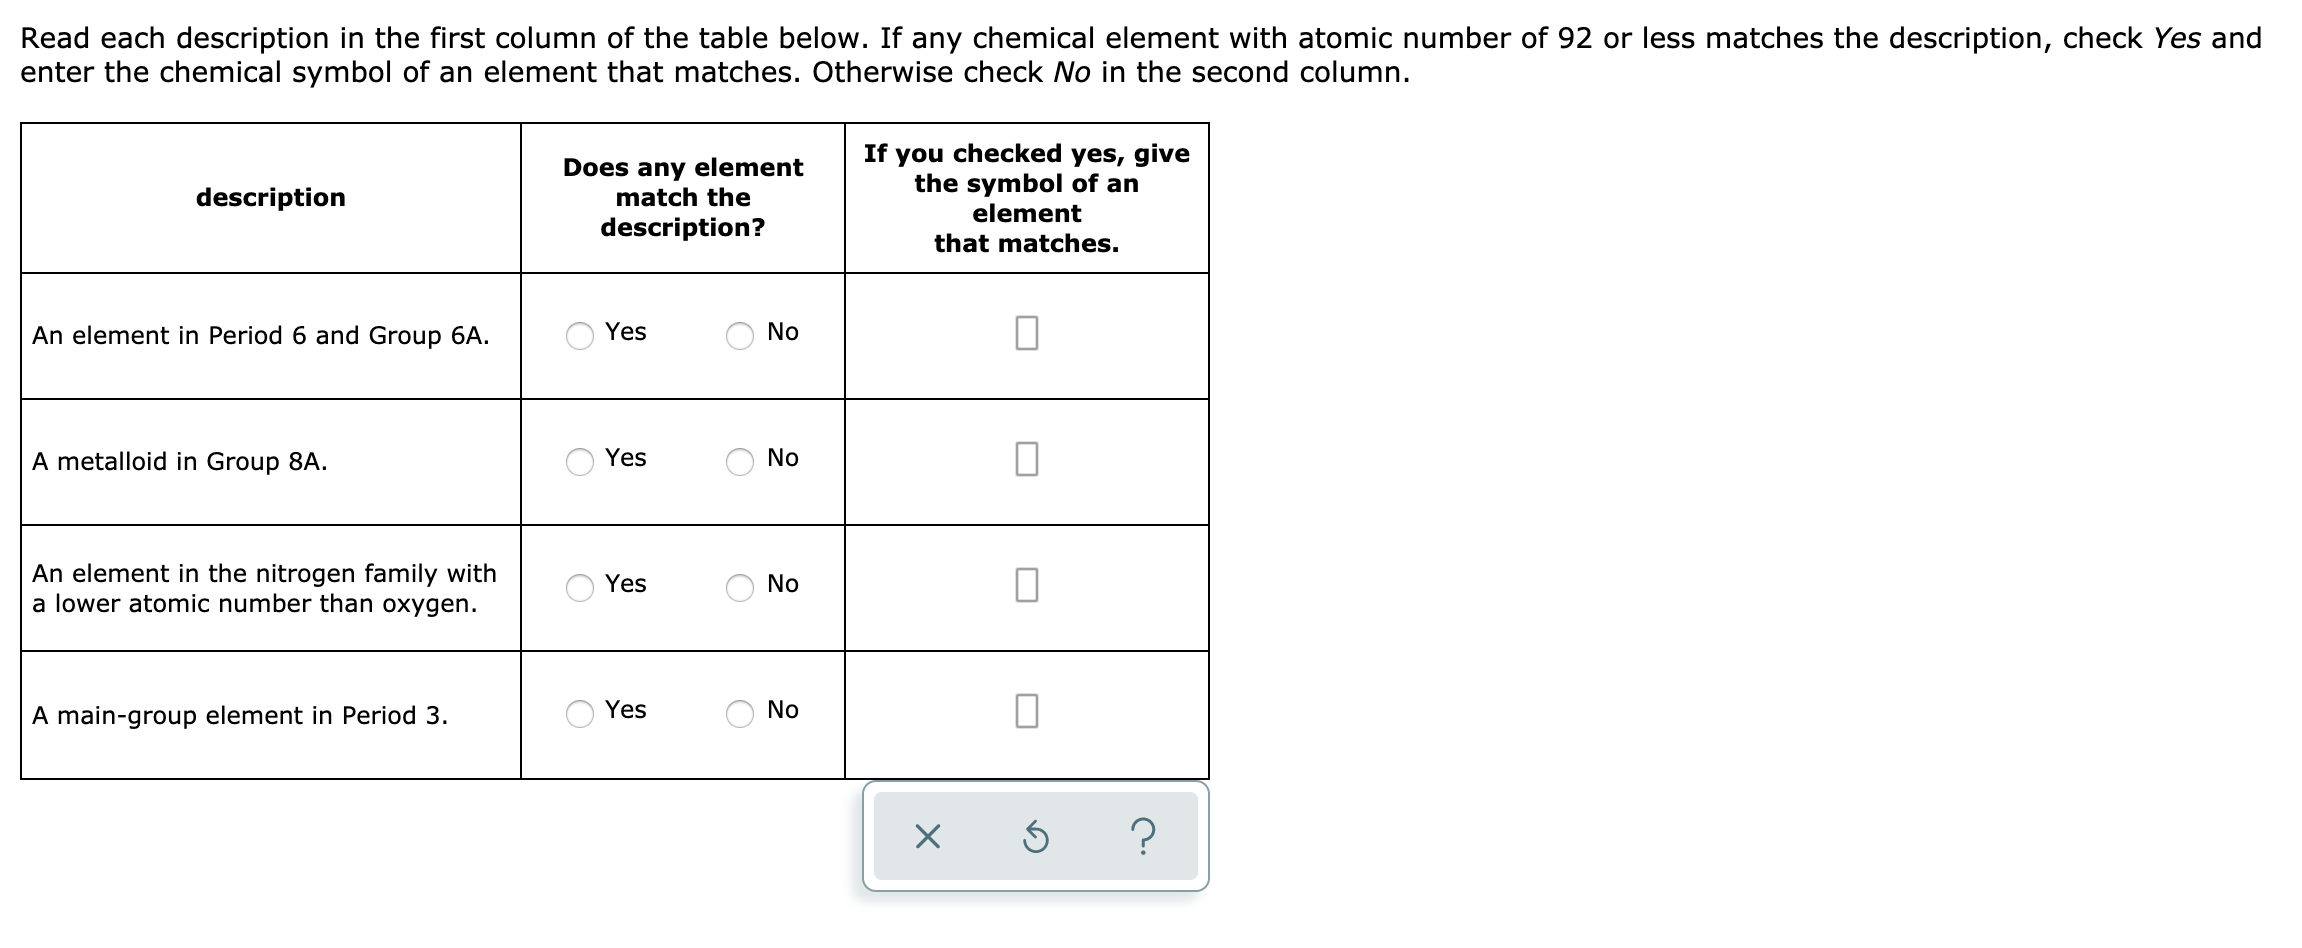Select Yes for the nitrogen family question
2302x948 pixels.
coord(580,589)
